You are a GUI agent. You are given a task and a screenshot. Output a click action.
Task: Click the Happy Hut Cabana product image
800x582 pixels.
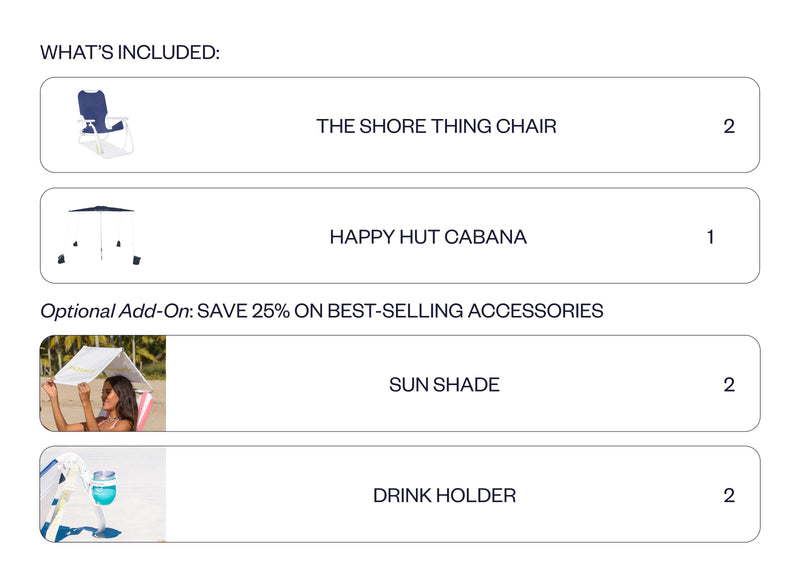(99, 235)
